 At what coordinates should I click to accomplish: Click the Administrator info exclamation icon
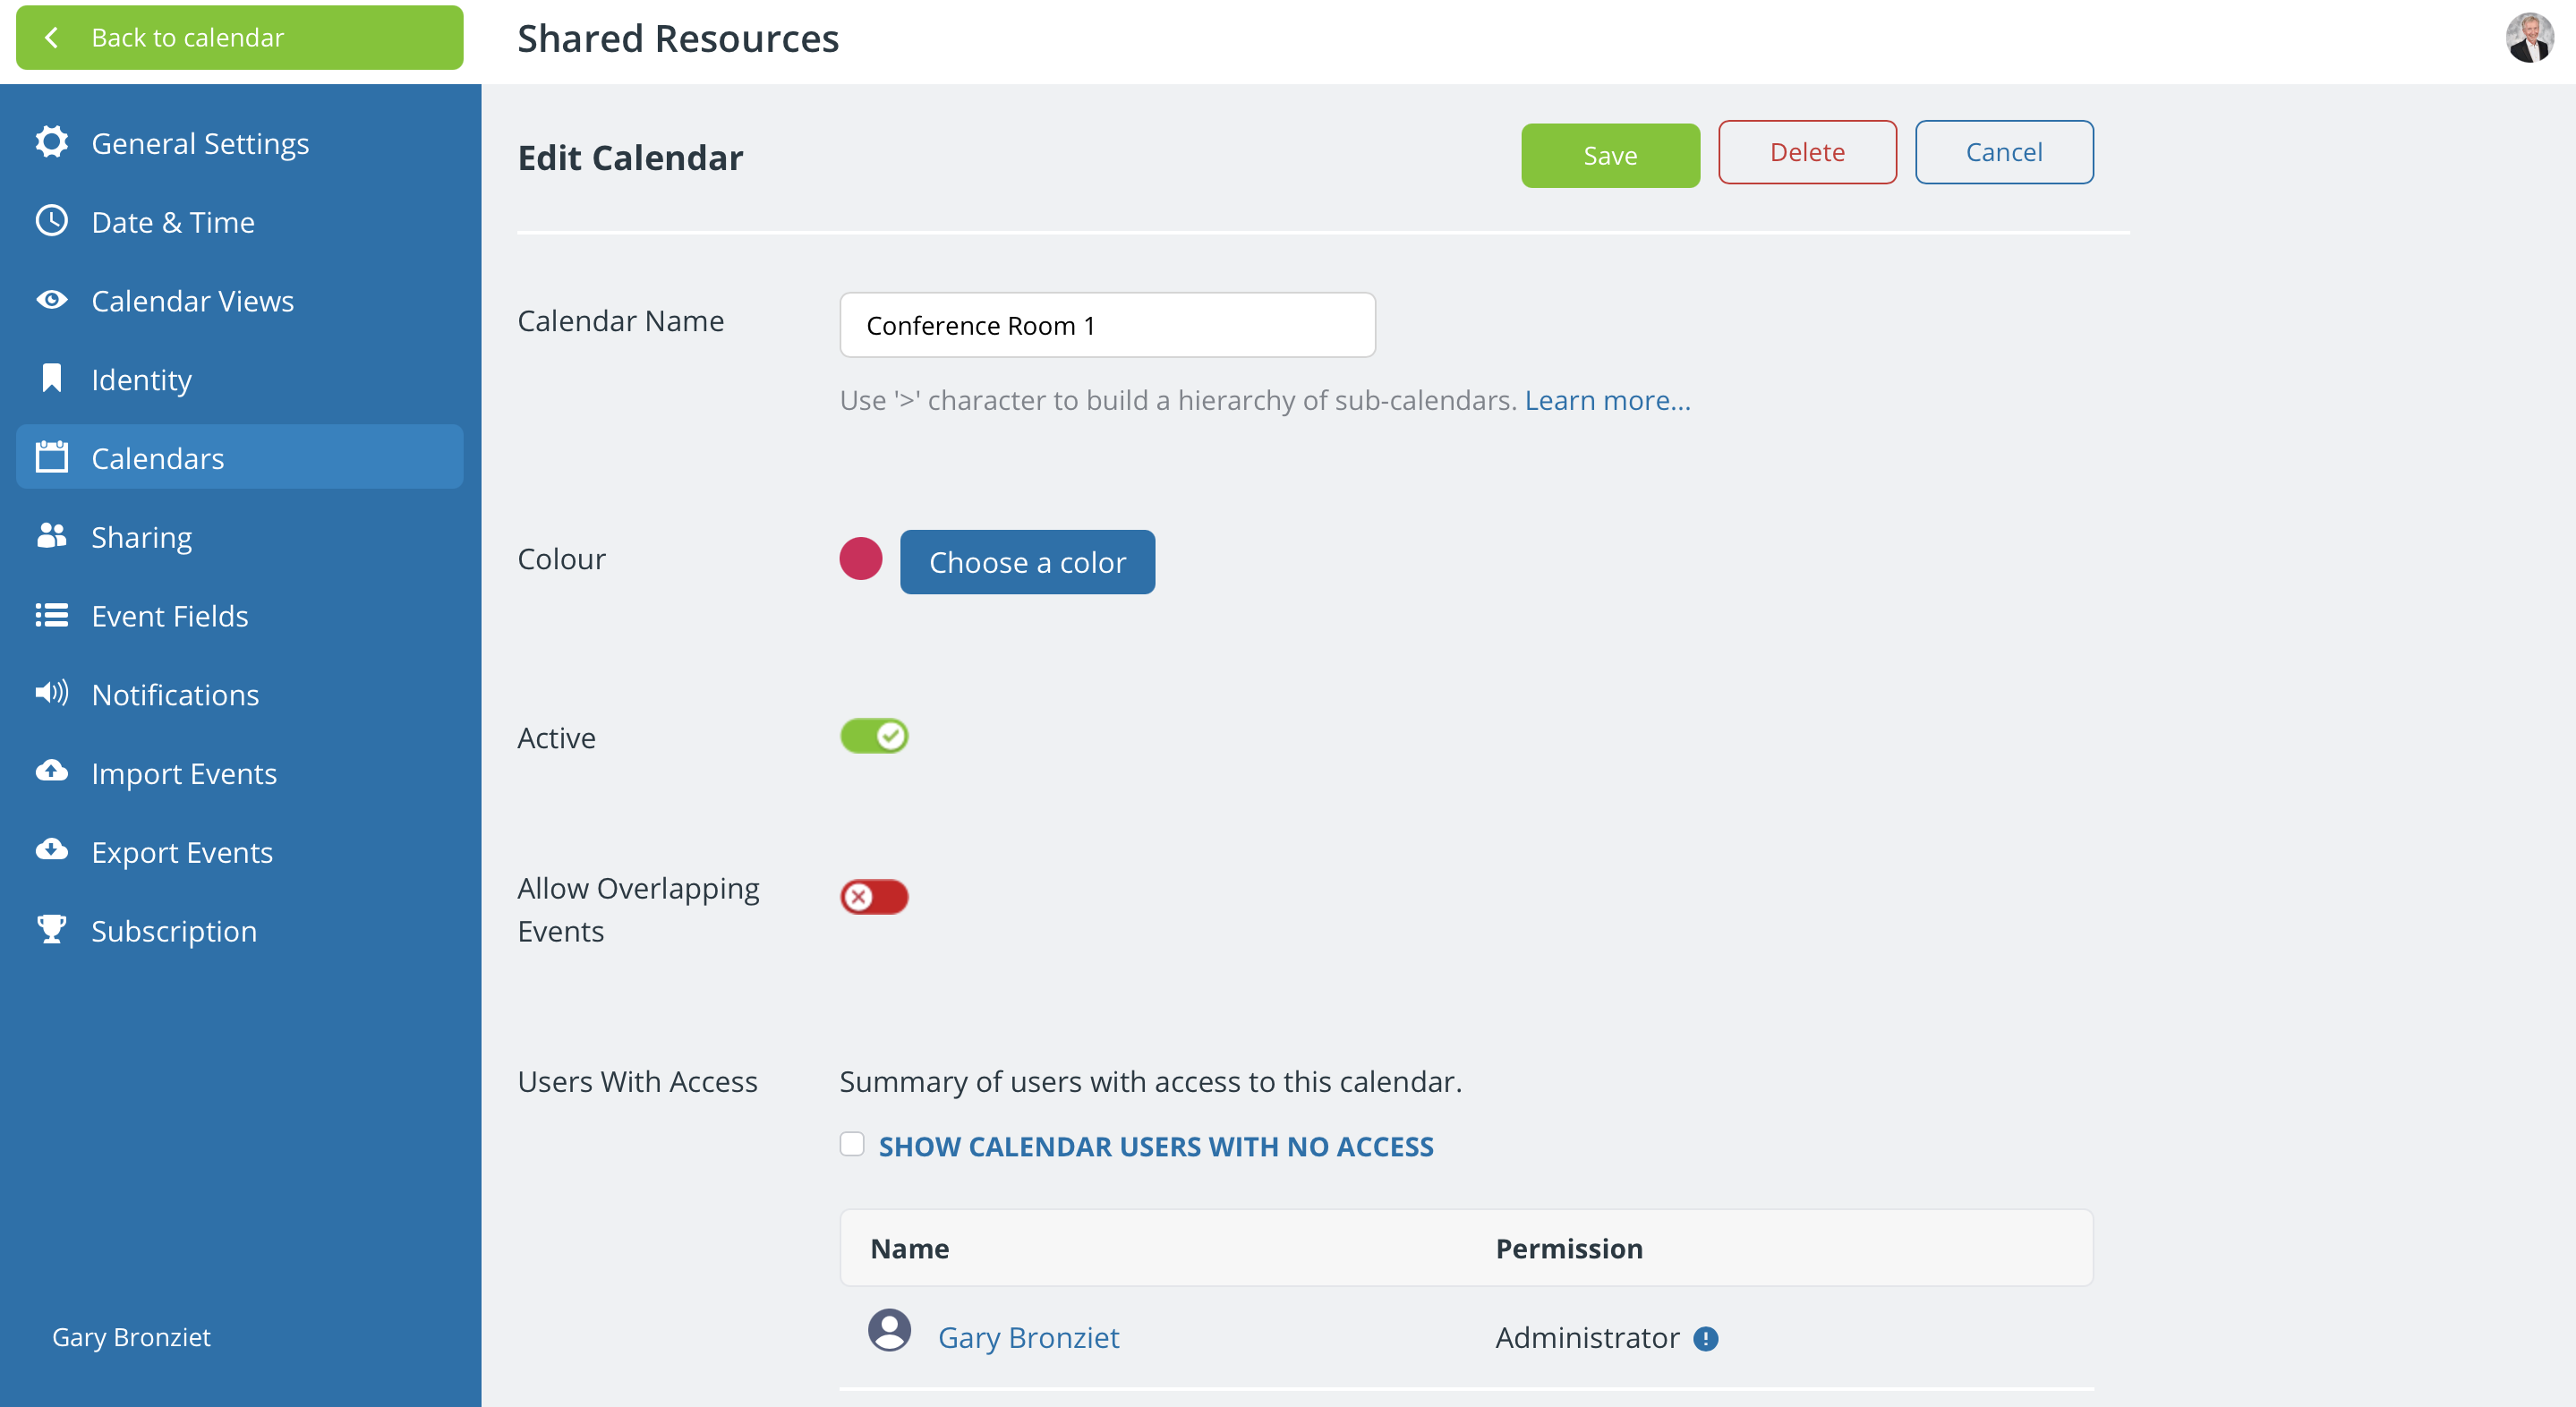point(1706,1338)
